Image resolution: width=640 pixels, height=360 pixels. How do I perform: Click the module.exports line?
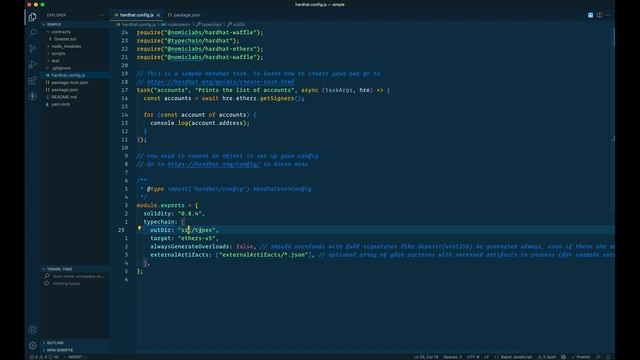coord(167,205)
